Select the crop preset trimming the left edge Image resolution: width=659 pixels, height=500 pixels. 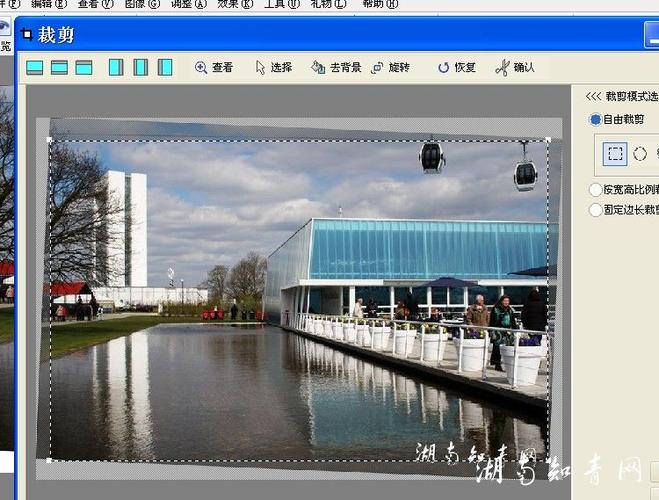(x=165, y=67)
